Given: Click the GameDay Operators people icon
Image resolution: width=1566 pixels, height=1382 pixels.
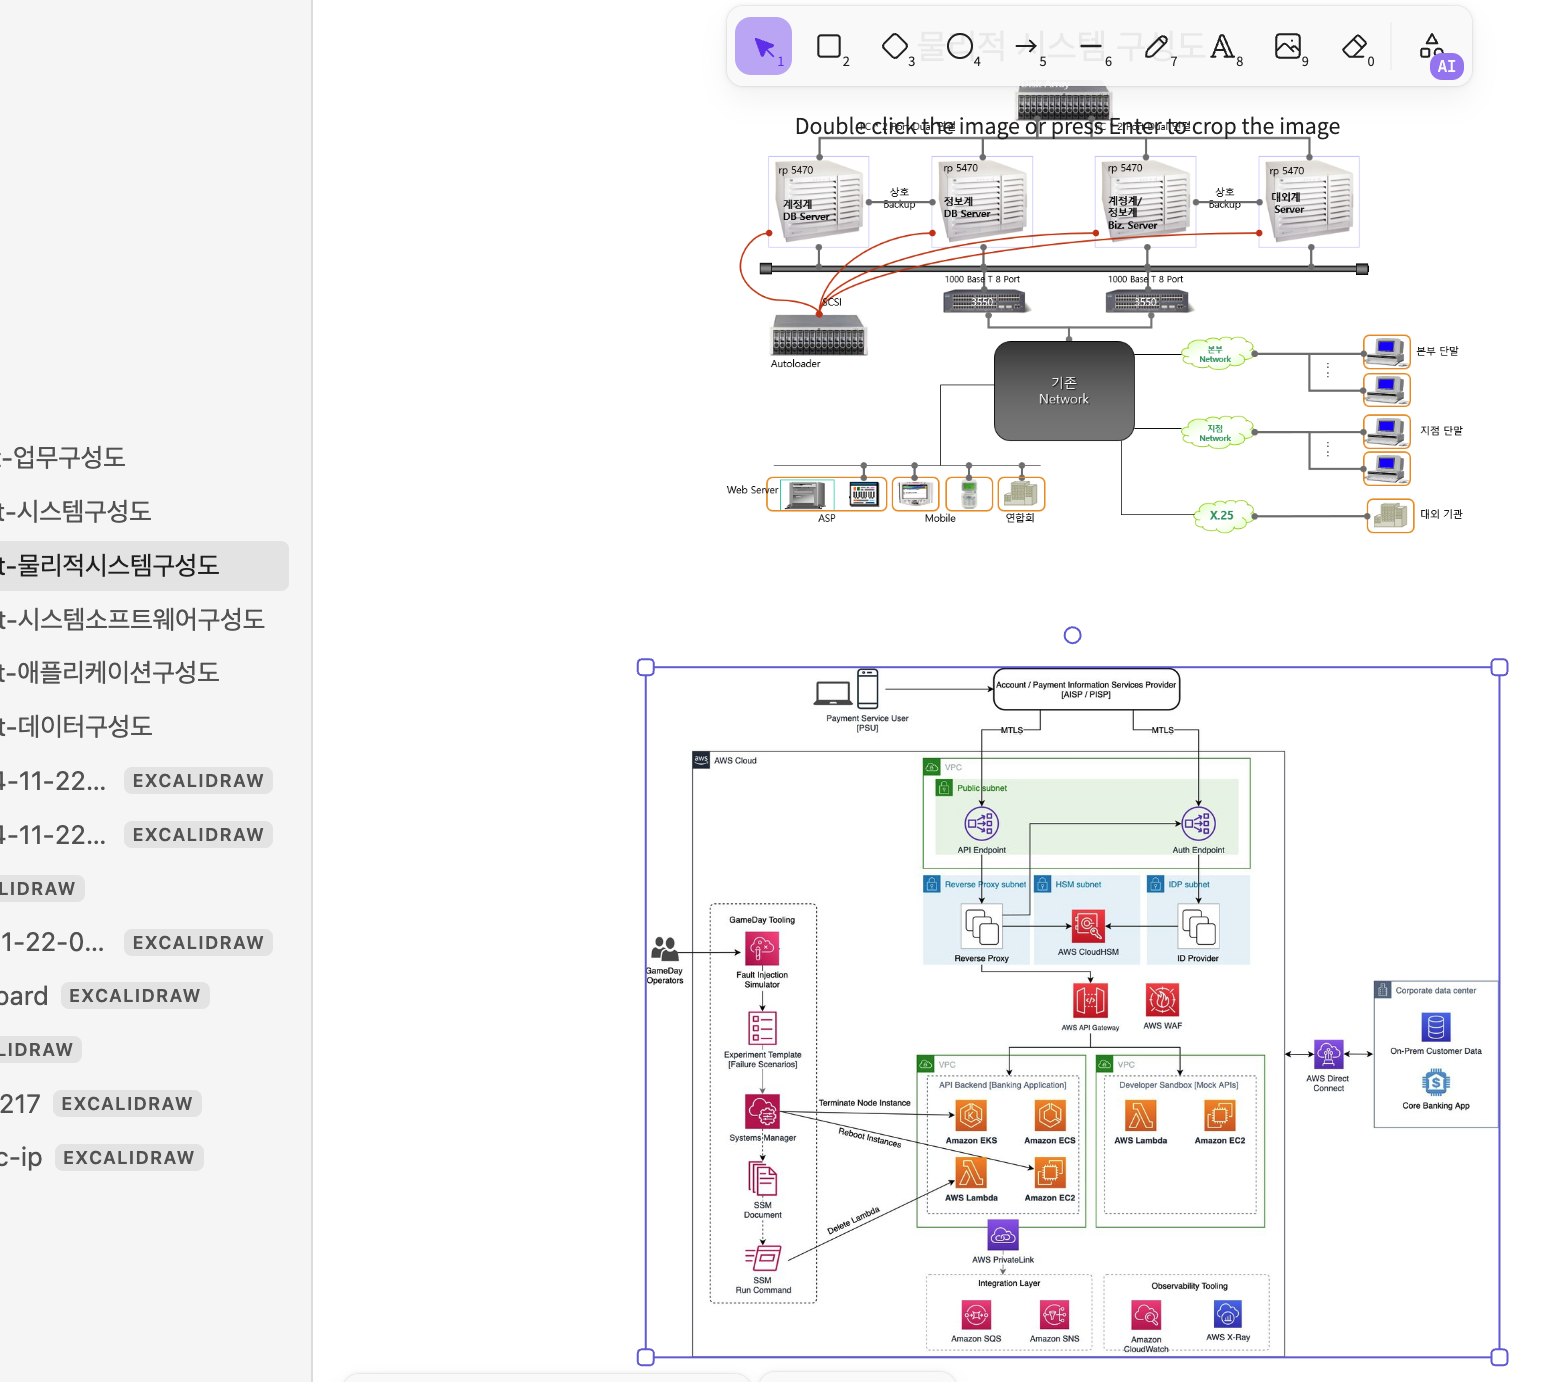Looking at the screenshot, I should coord(665,949).
